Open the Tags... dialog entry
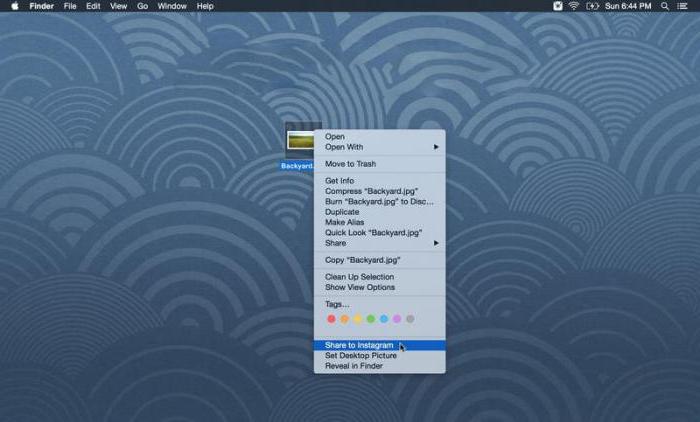 [379, 304]
